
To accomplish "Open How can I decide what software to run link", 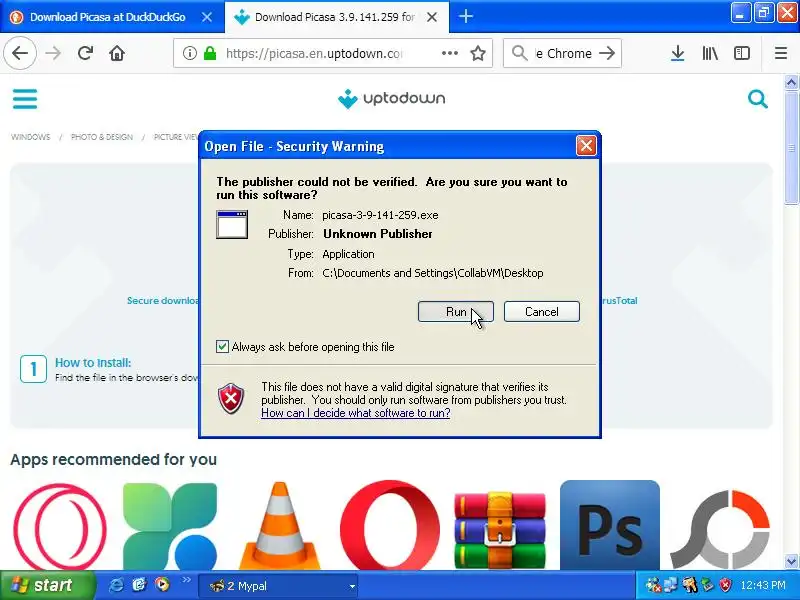I will 356,413.
